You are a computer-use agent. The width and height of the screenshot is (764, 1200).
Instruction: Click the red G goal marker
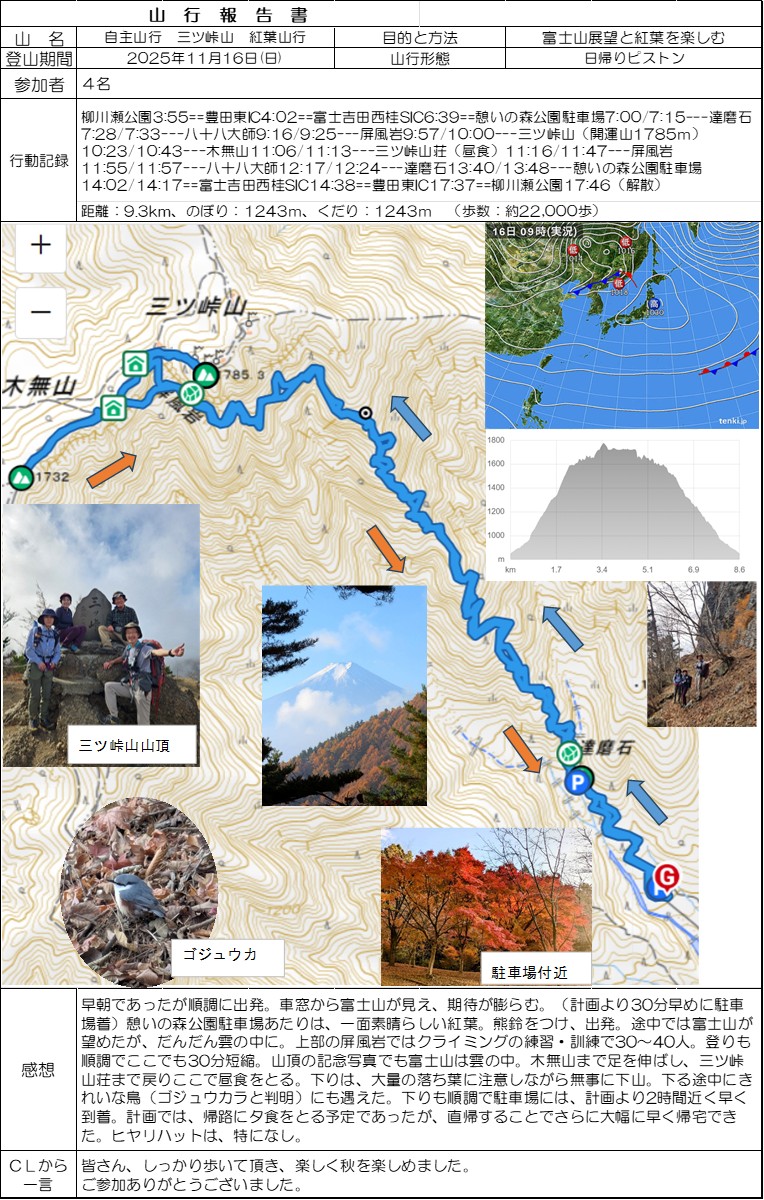(x=665, y=877)
